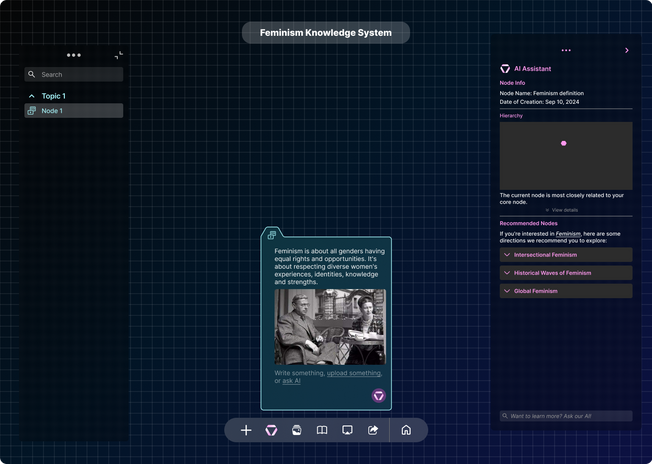Click the upload something link on card
The image size is (652, 464).
pyautogui.click(x=354, y=373)
